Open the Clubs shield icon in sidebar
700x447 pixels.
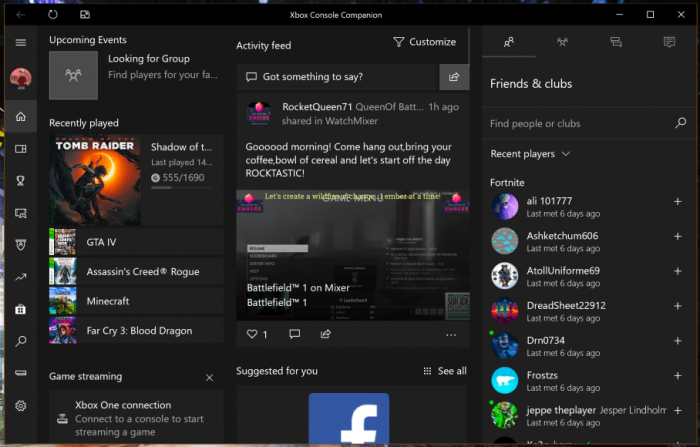(x=20, y=245)
